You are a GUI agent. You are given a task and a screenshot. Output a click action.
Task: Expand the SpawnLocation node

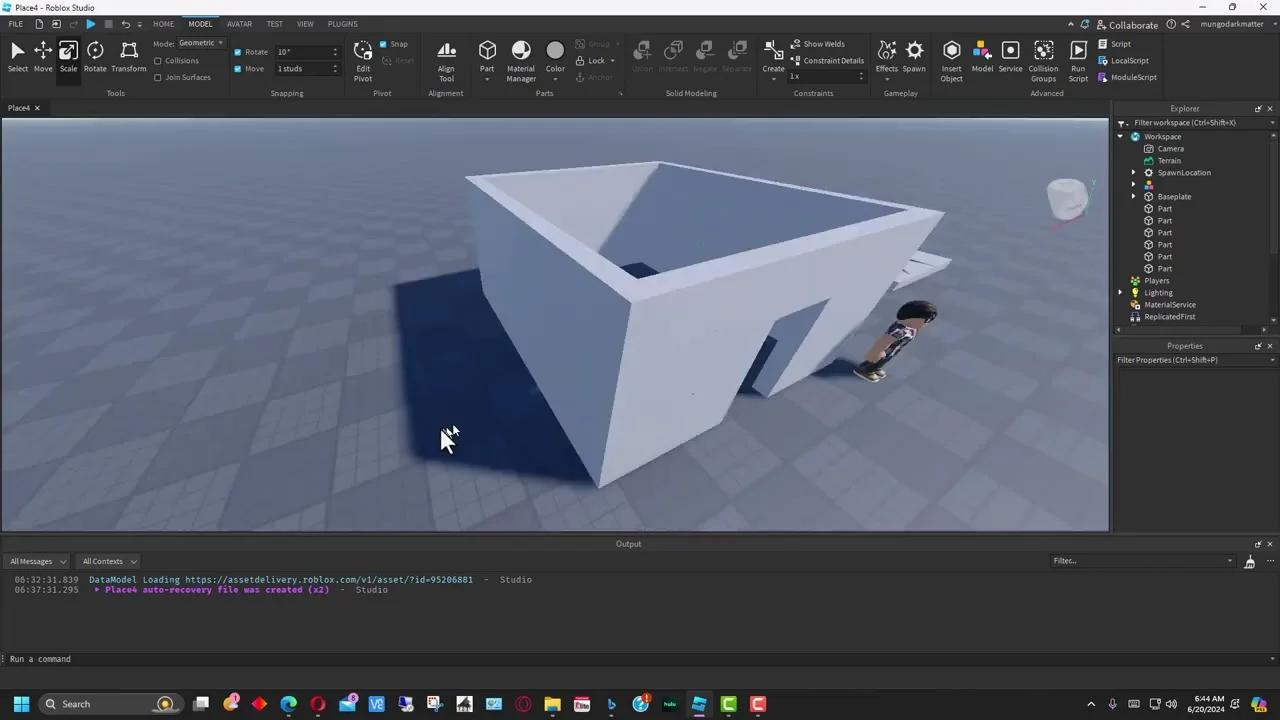point(1134,173)
